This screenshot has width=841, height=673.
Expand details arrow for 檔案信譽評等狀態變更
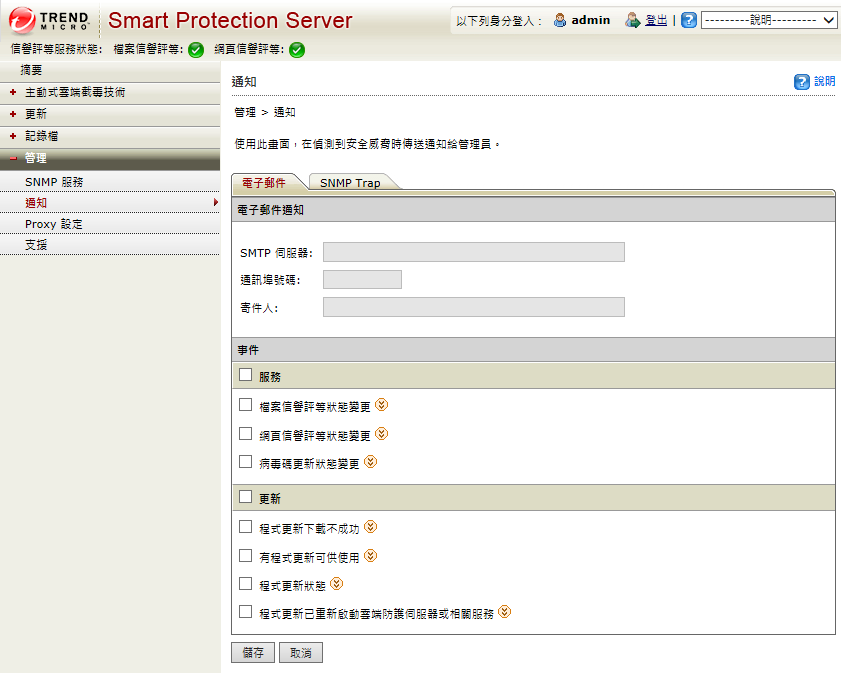coord(381,405)
